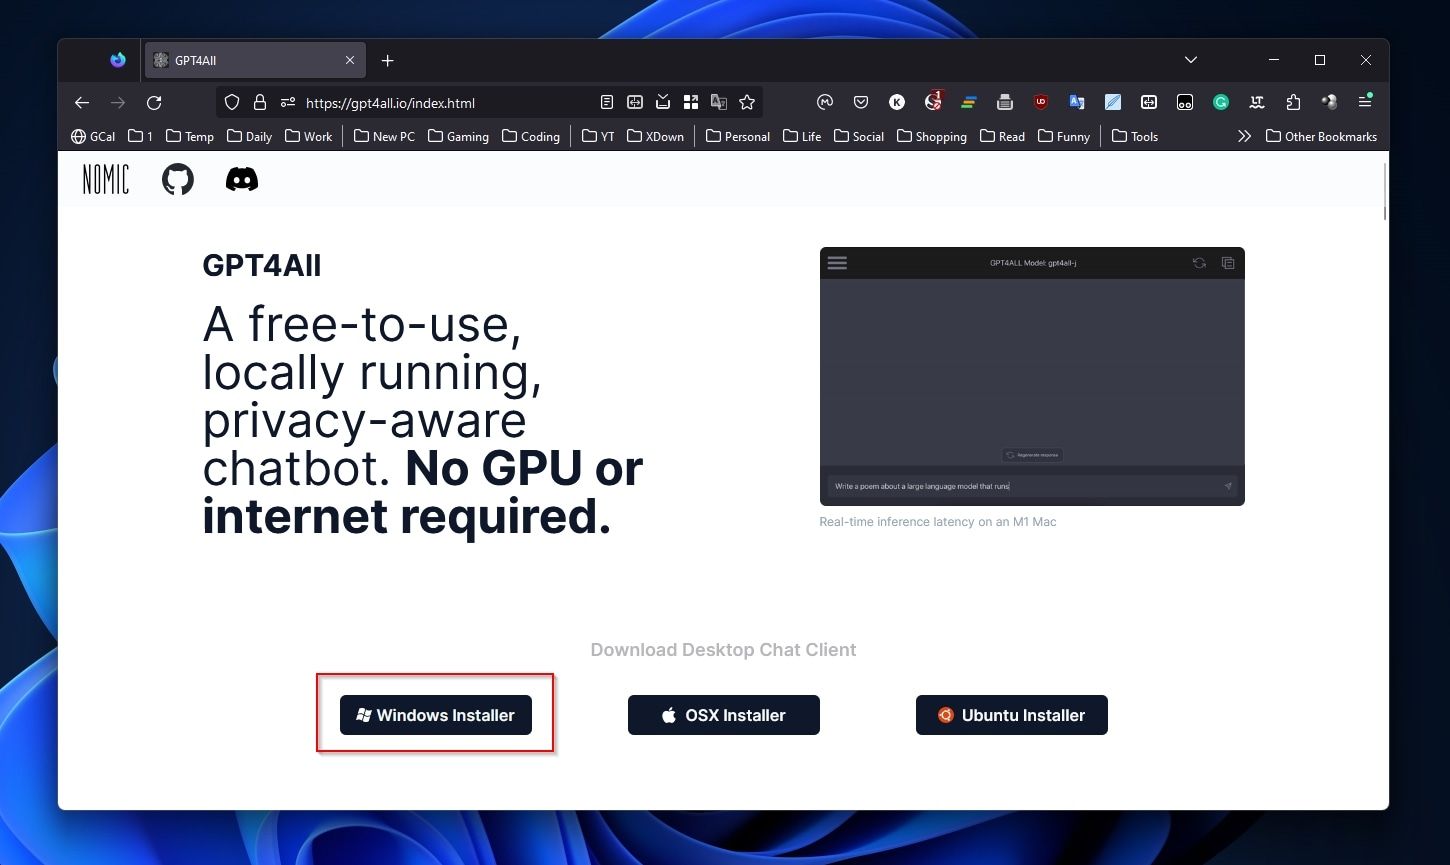Open the Daily bookmarks folder
Viewport: 1450px width, 865px height.
point(249,136)
